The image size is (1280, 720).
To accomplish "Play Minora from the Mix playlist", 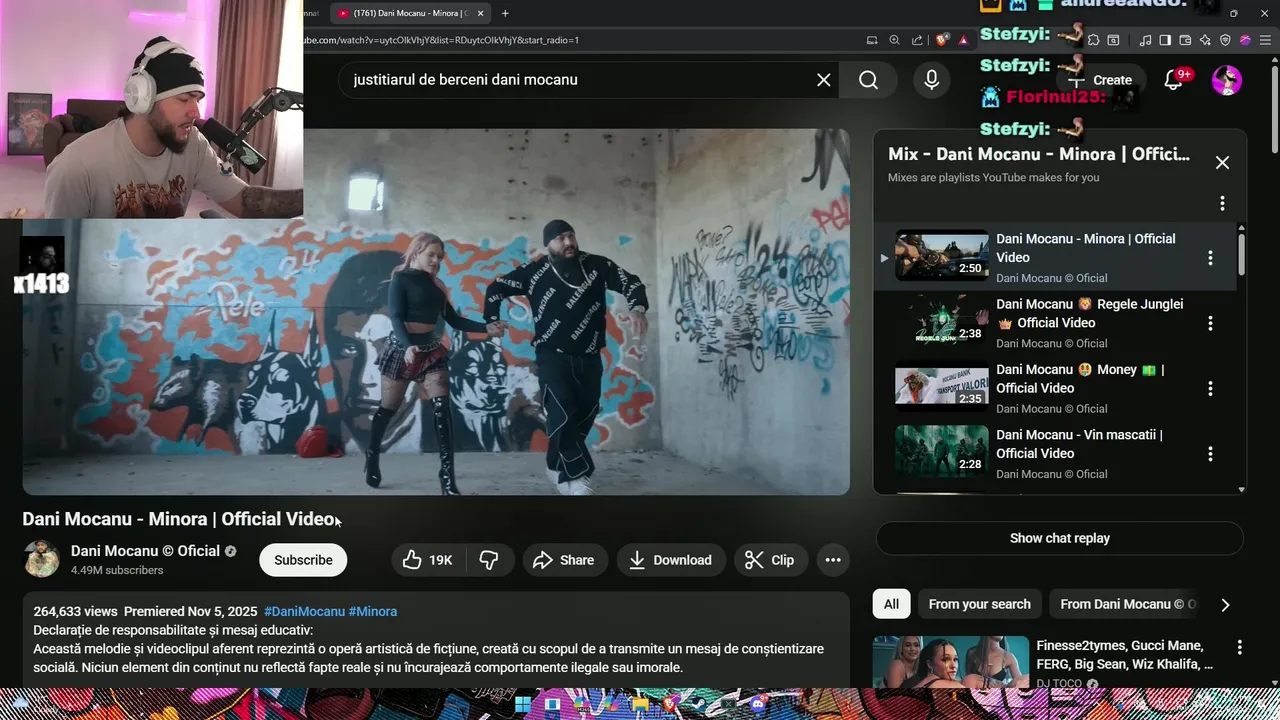I will click(942, 256).
